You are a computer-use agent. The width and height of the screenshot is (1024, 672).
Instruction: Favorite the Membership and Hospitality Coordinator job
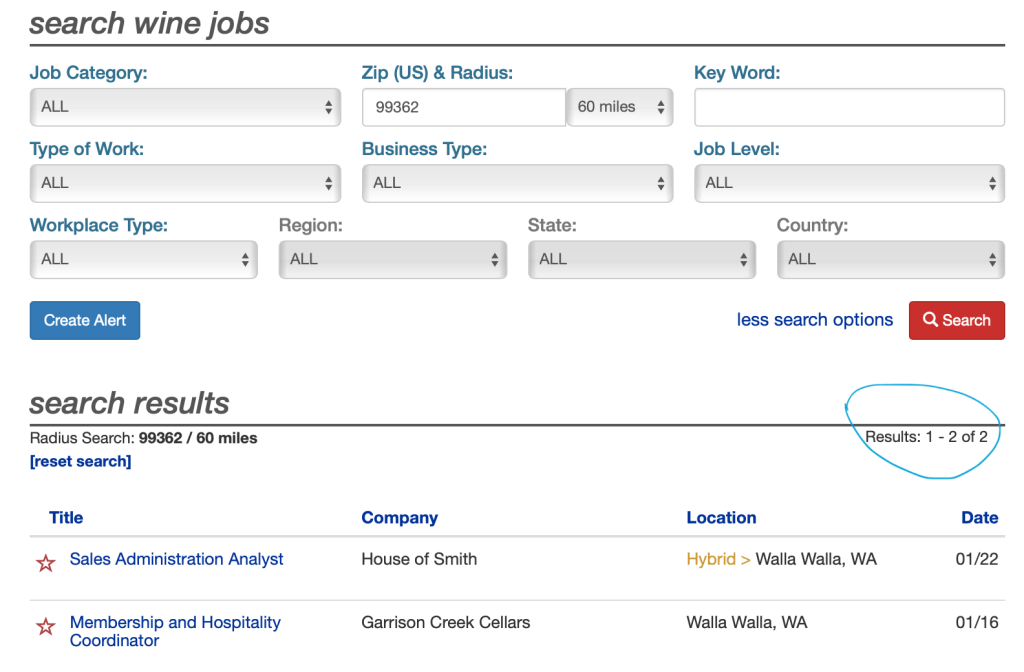click(x=45, y=627)
